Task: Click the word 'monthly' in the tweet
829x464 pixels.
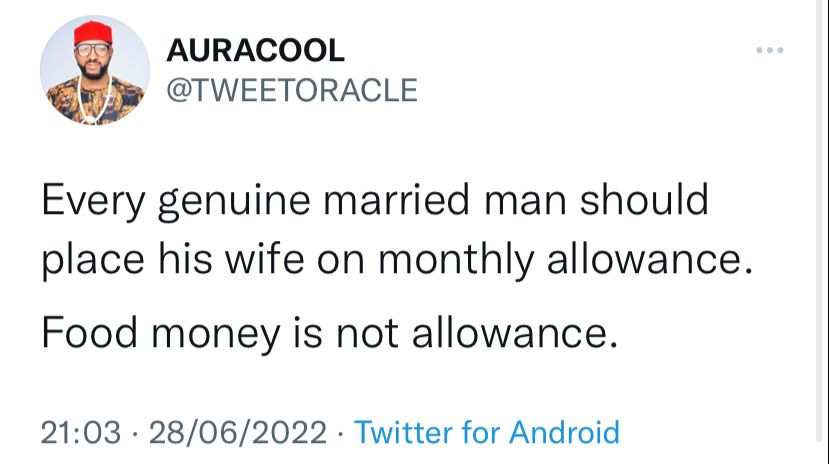Action: (x=456, y=260)
